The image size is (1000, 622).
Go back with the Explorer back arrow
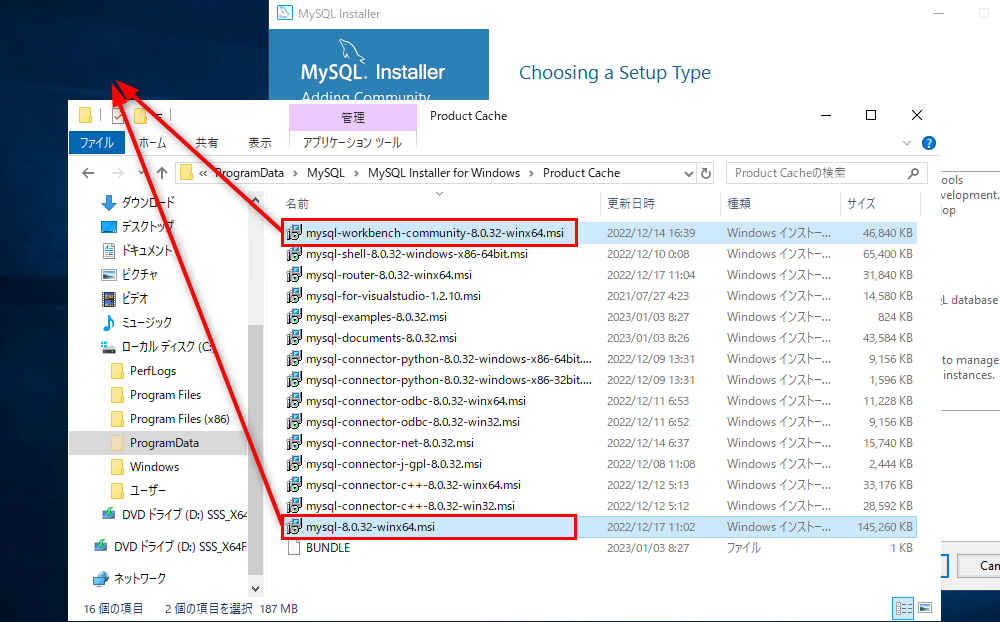tap(88, 173)
